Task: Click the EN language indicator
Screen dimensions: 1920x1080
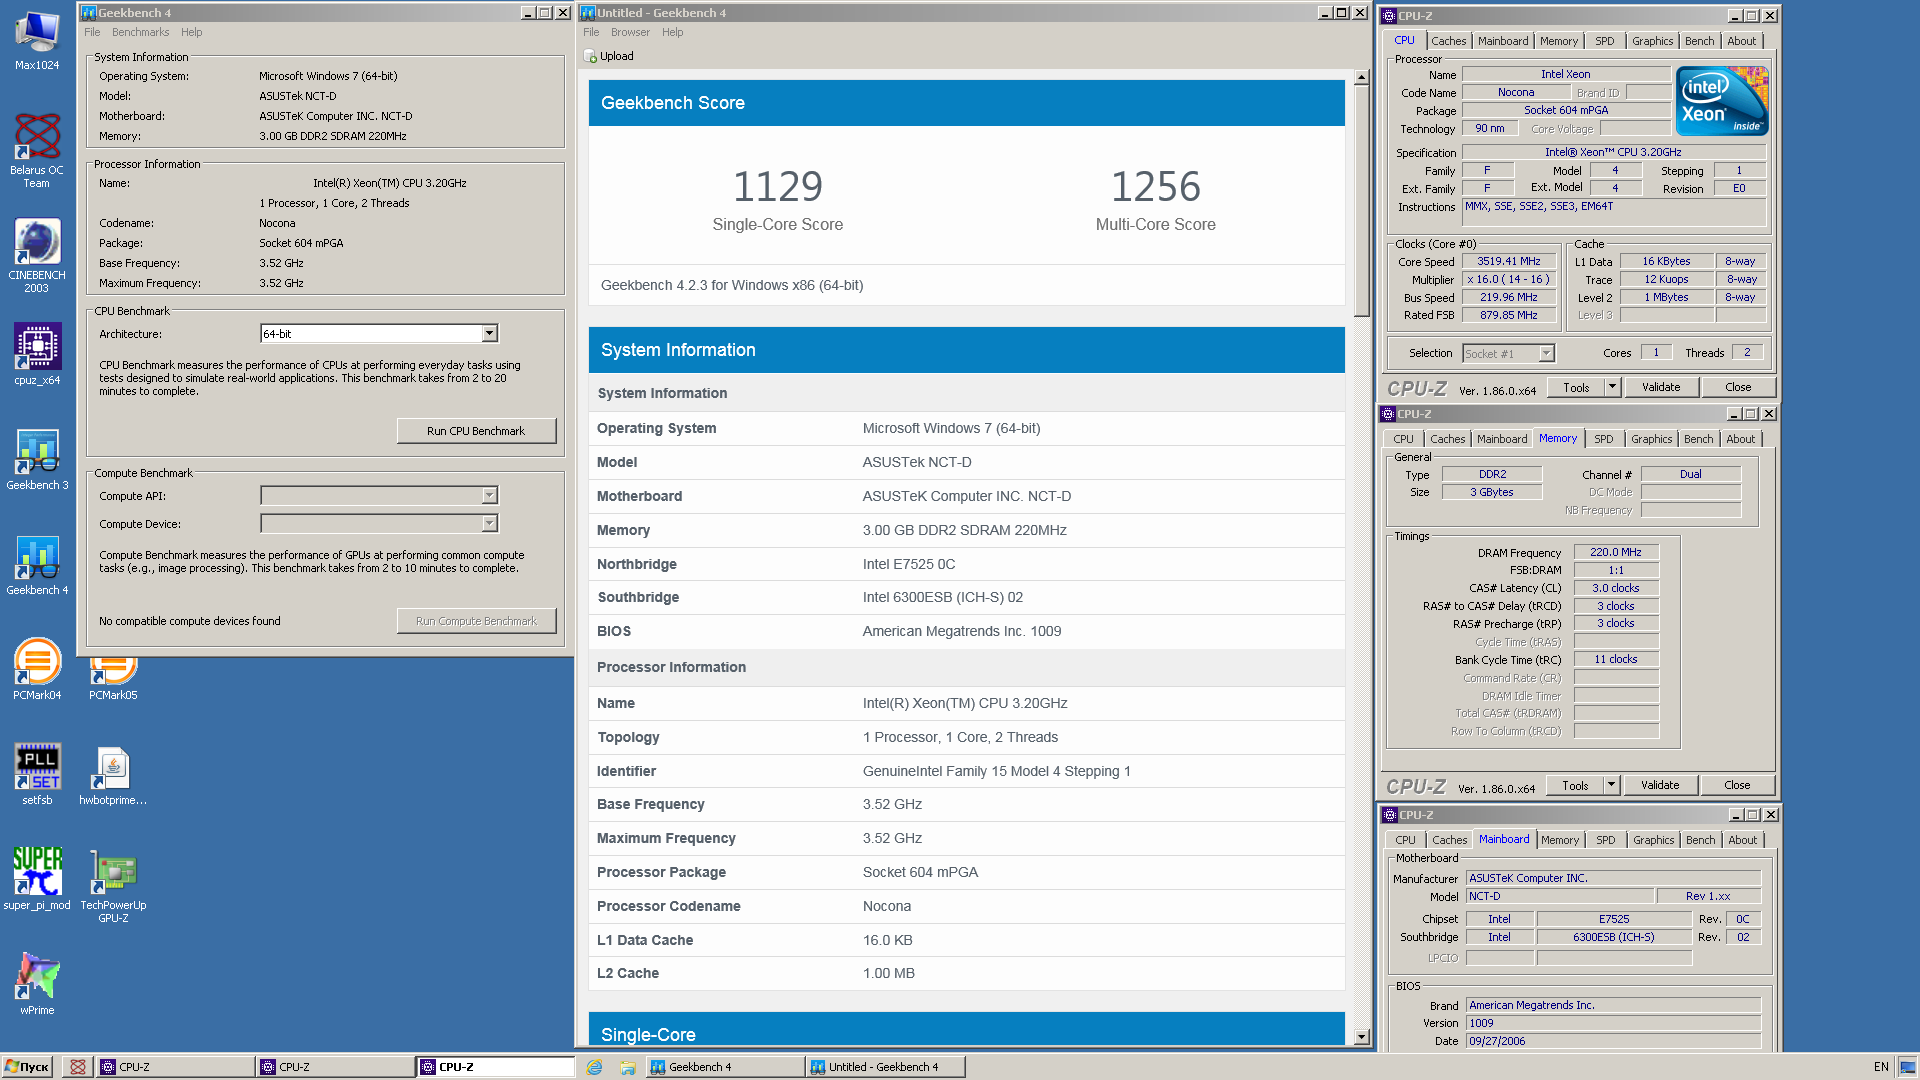Action: point(1881,1067)
